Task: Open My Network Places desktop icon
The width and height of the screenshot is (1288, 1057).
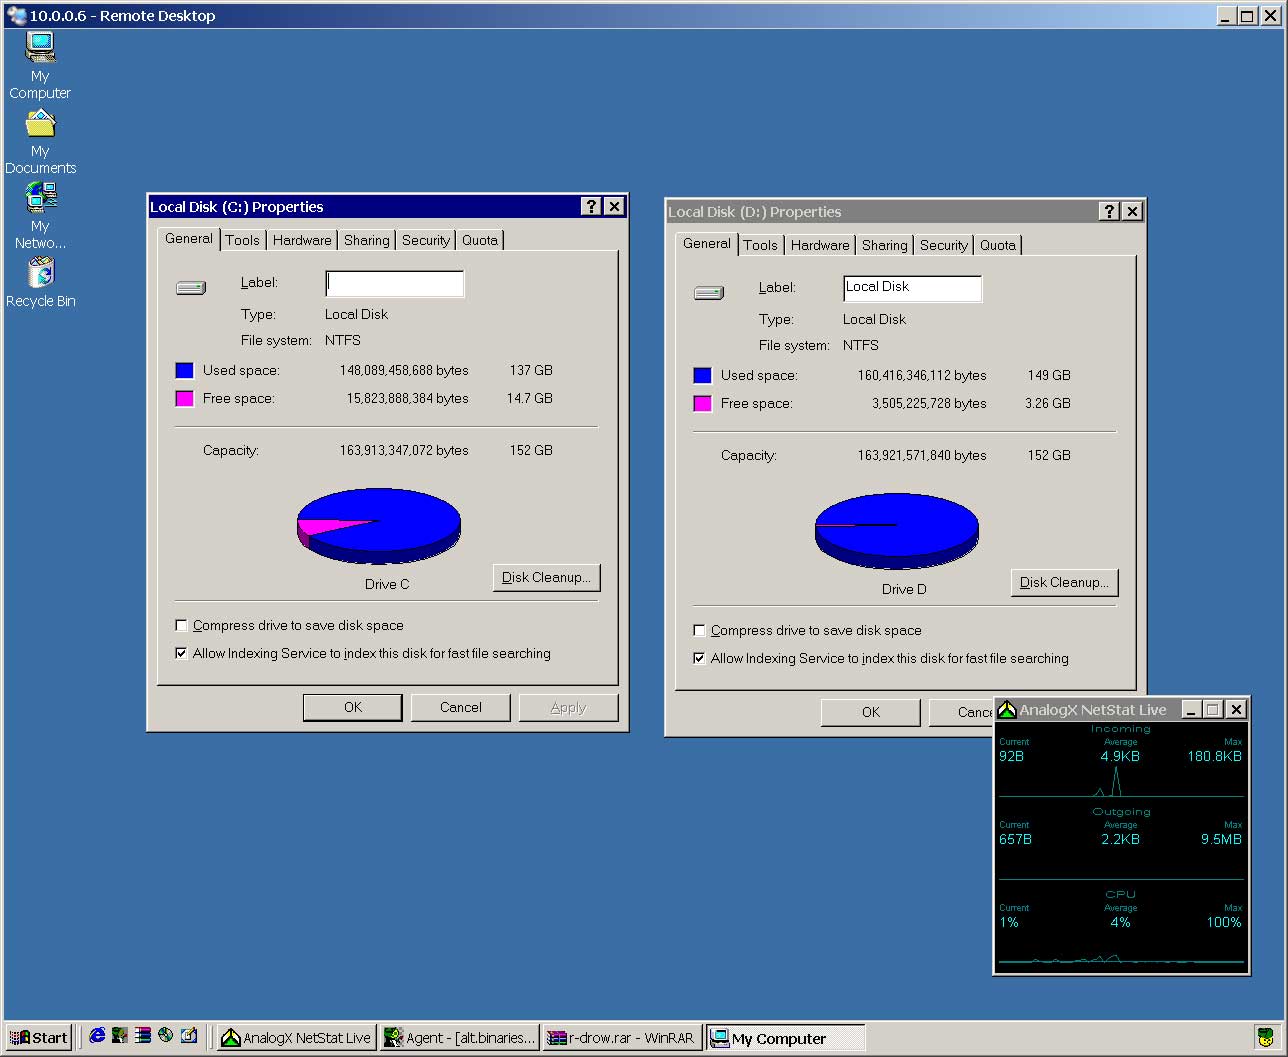Action: [x=40, y=198]
